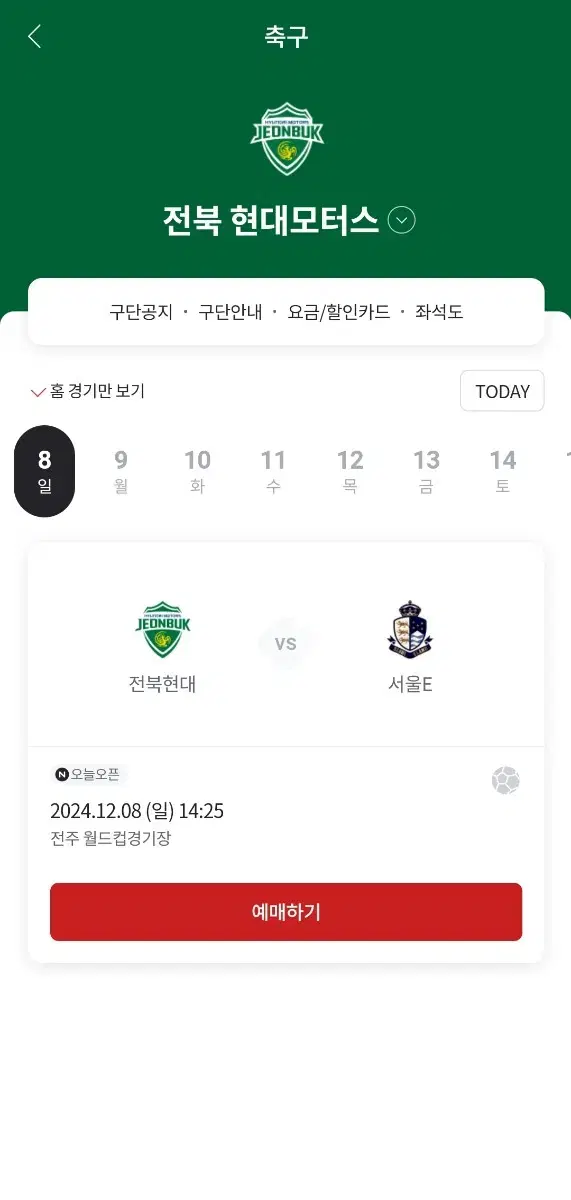Open the Jeonbuk emblem in the header

(x=286, y=139)
